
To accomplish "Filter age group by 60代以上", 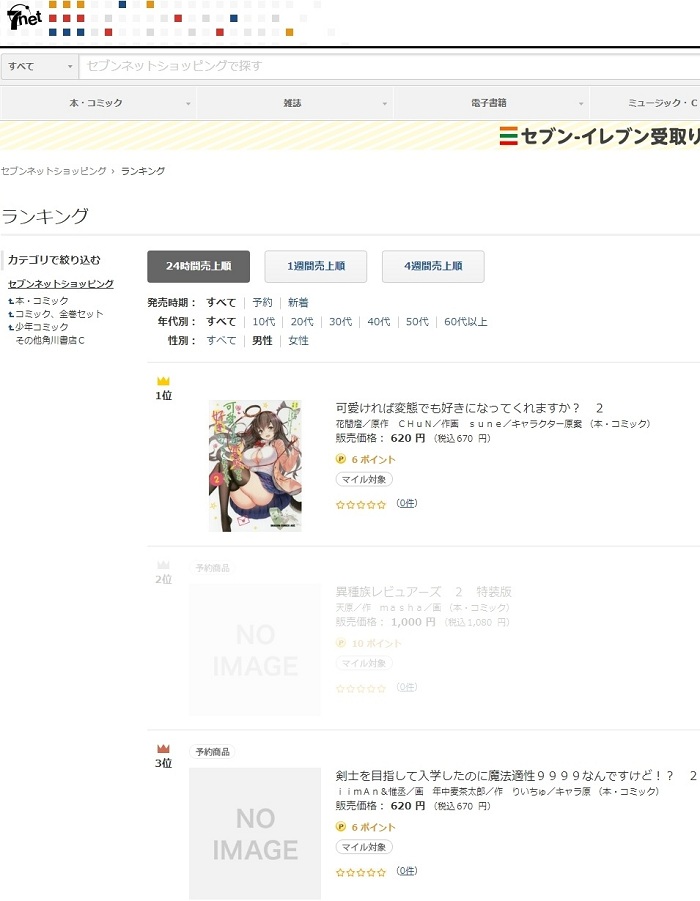I will (466, 321).
